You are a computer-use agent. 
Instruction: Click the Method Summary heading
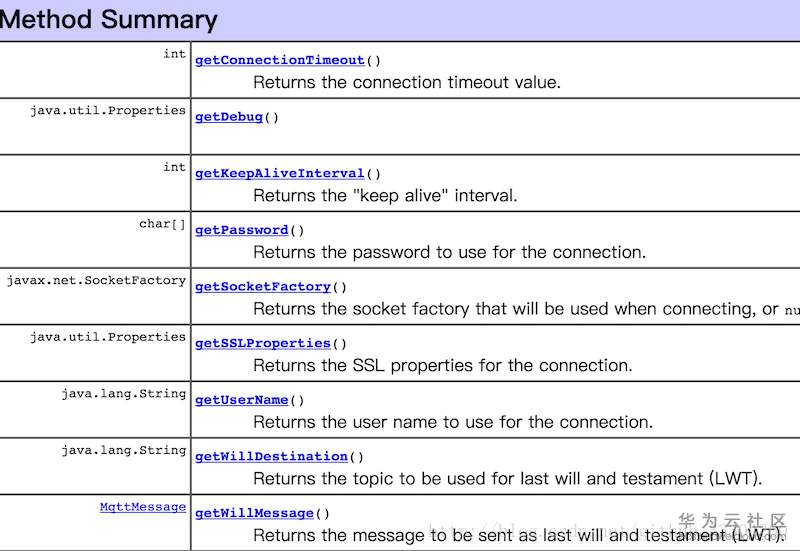pos(109,19)
